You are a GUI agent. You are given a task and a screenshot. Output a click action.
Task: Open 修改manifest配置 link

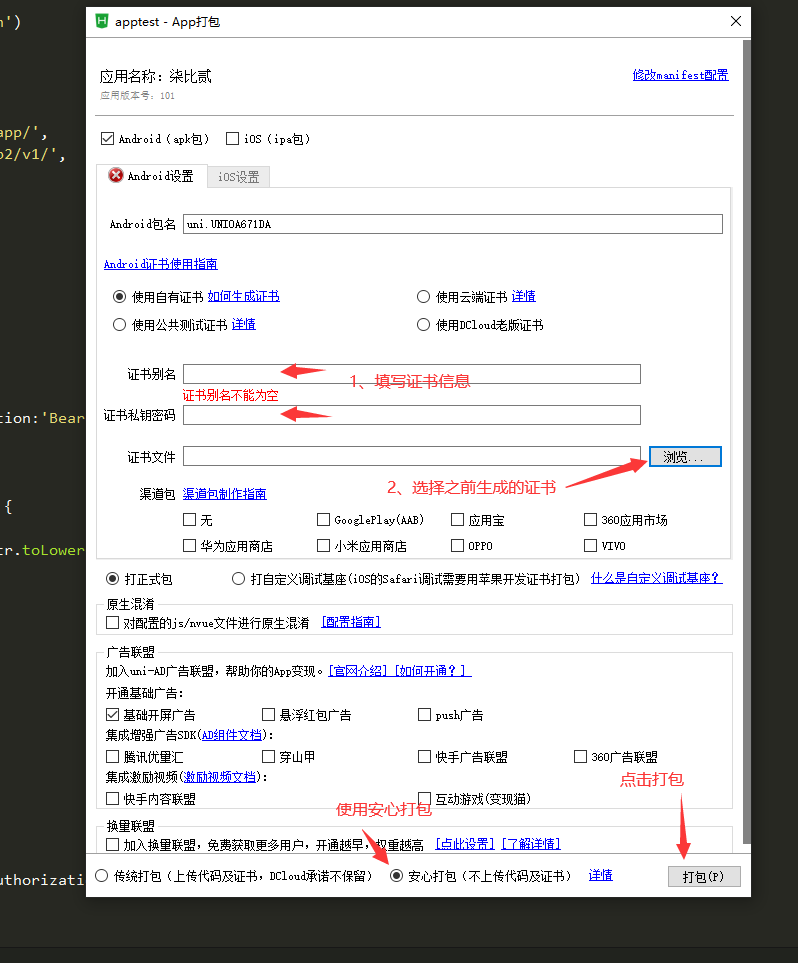pos(680,75)
